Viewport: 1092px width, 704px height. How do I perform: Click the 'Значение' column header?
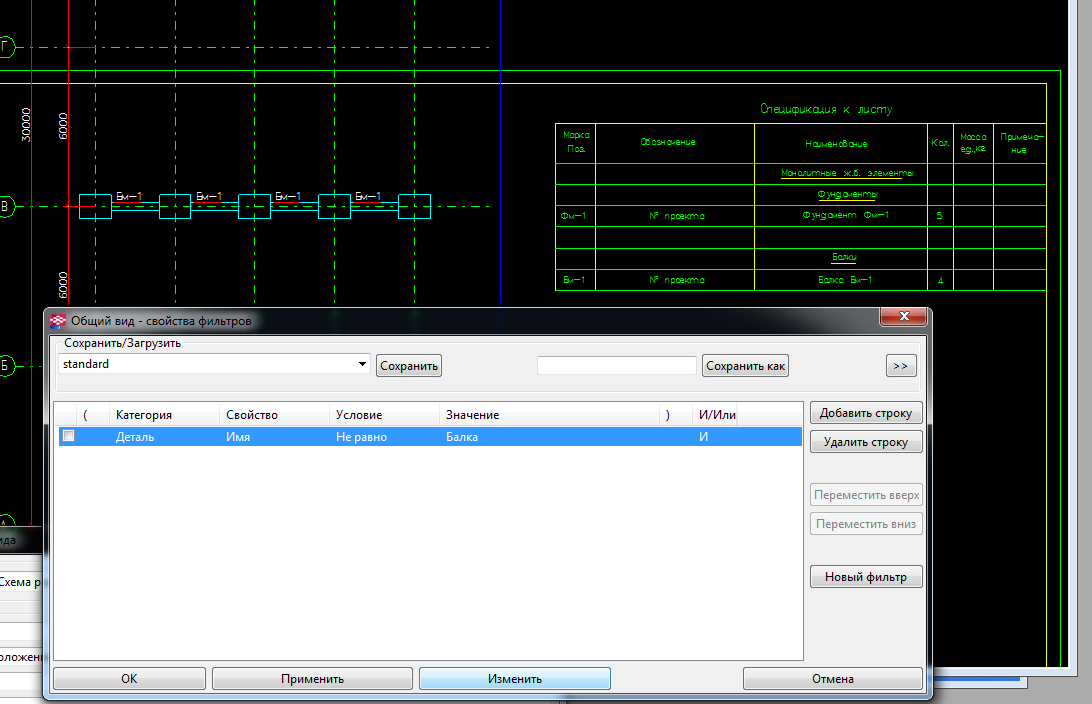(x=472, y=415)
